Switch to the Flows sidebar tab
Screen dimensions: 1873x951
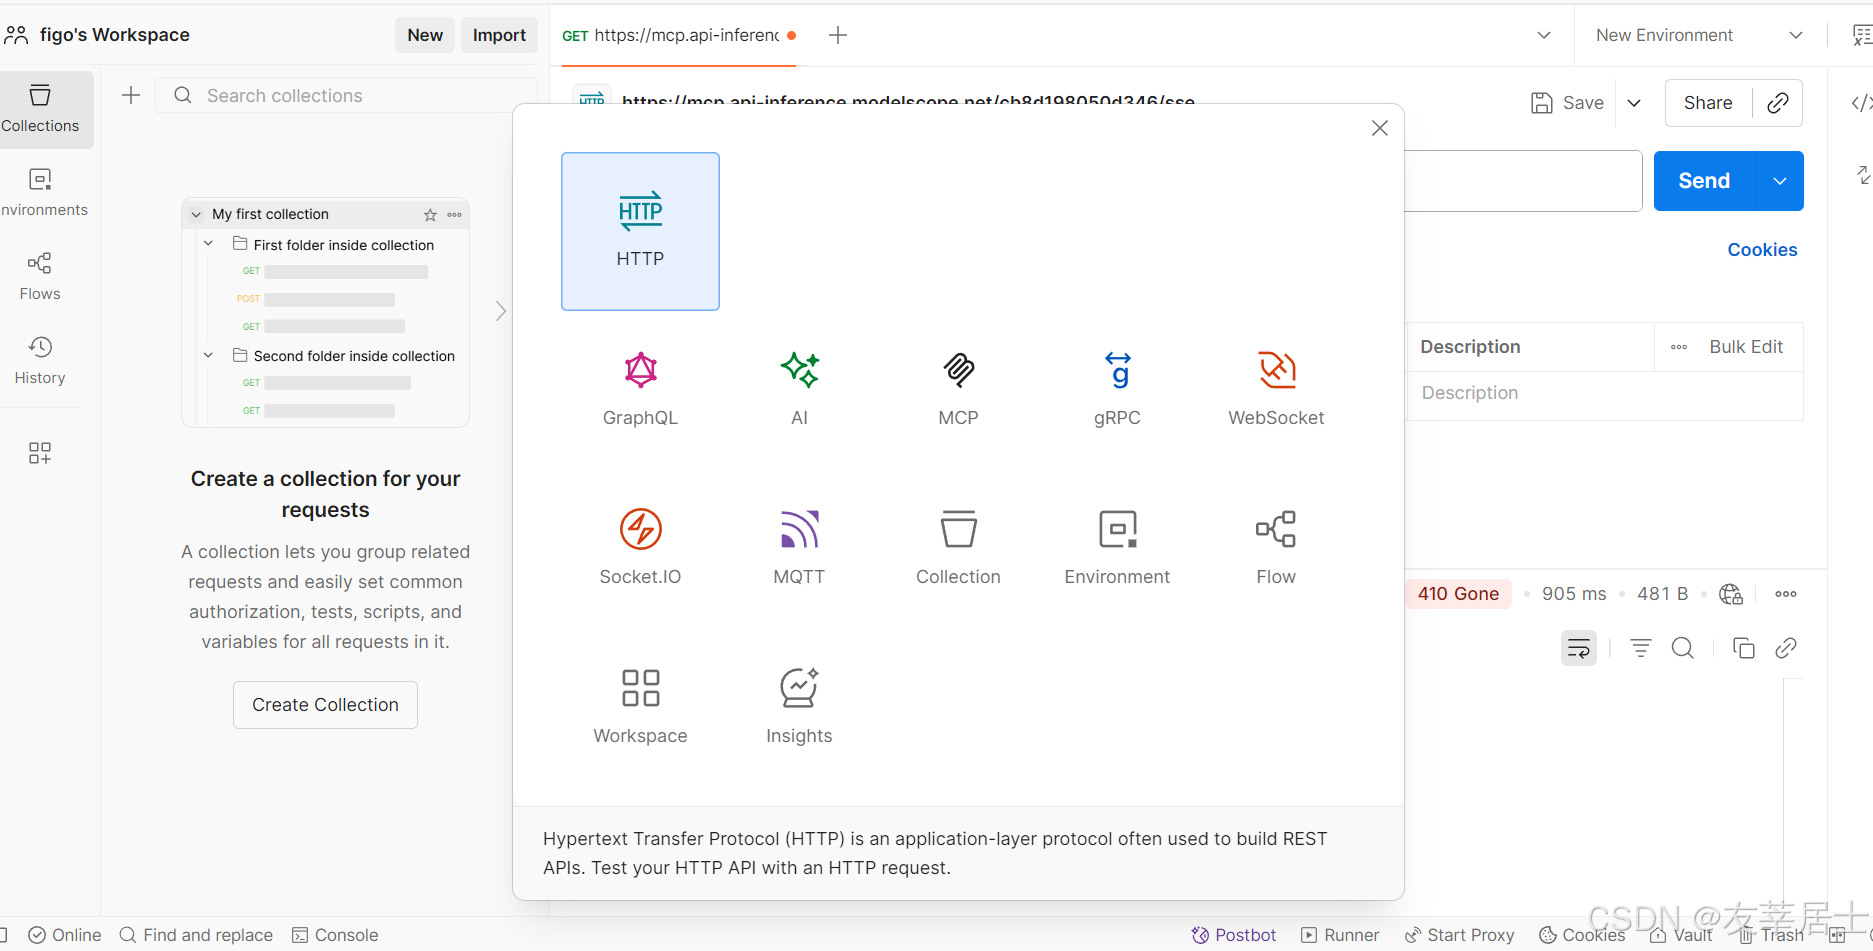click(40, 277)
